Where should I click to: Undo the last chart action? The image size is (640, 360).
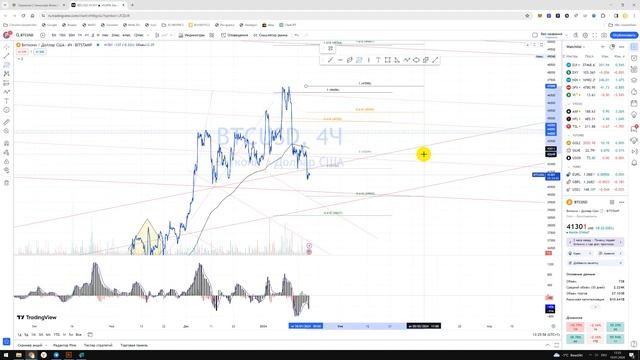coord(297,35)
